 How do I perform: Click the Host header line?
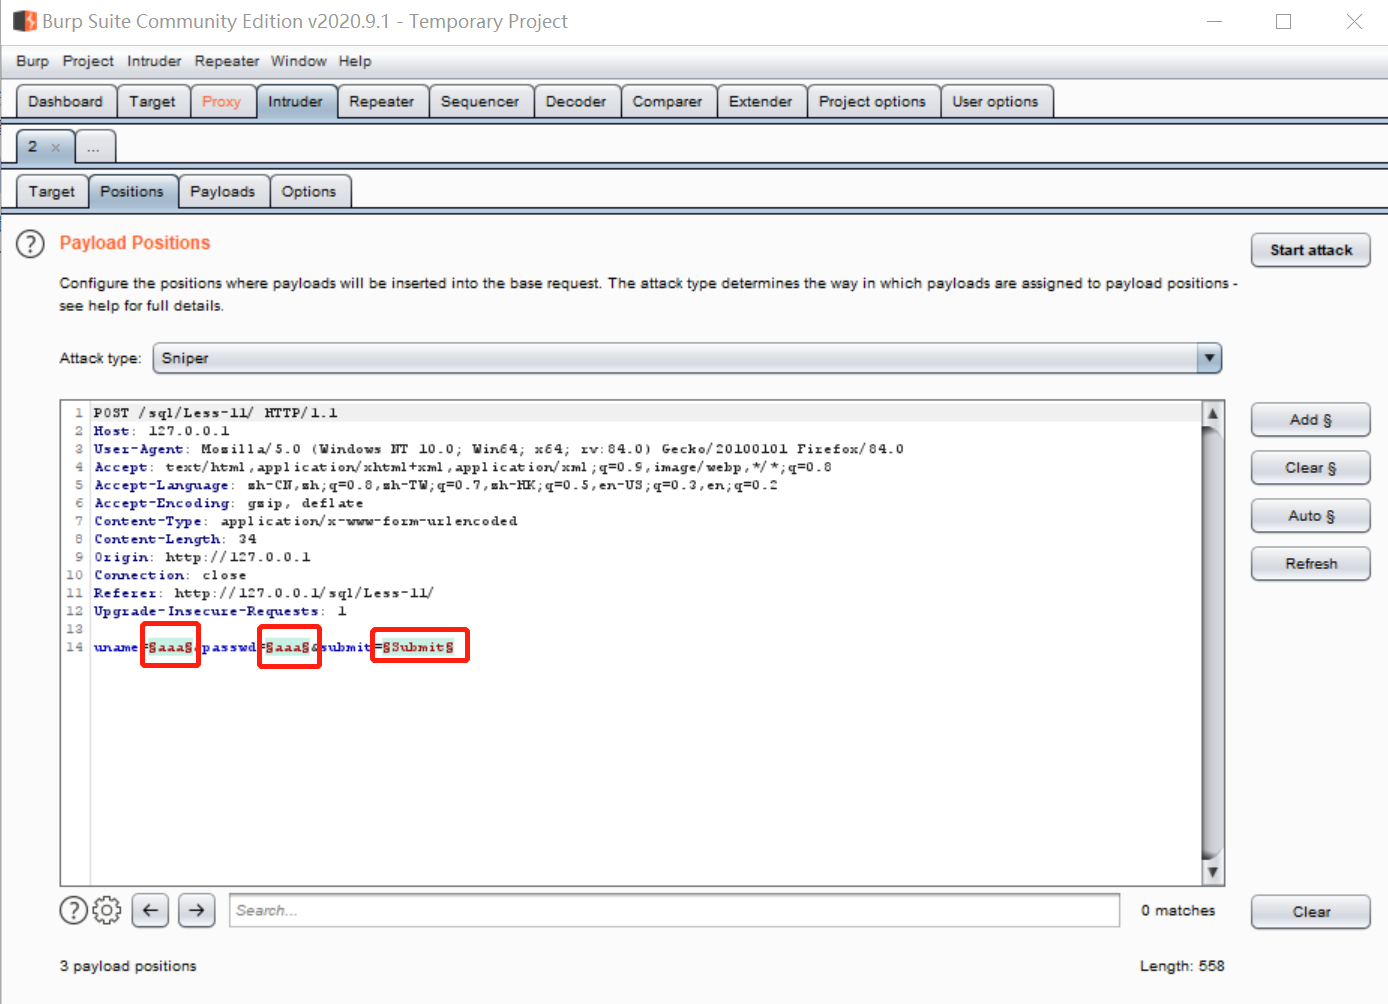[x=162, y=431]
